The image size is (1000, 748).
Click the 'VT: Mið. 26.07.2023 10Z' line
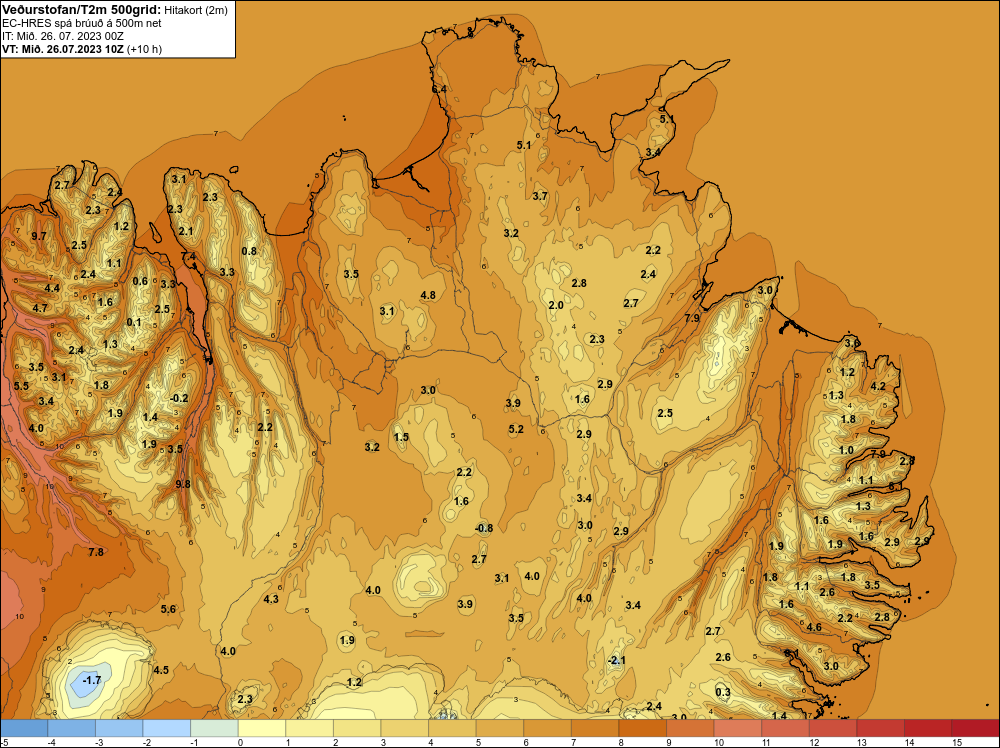coord(64,49)
